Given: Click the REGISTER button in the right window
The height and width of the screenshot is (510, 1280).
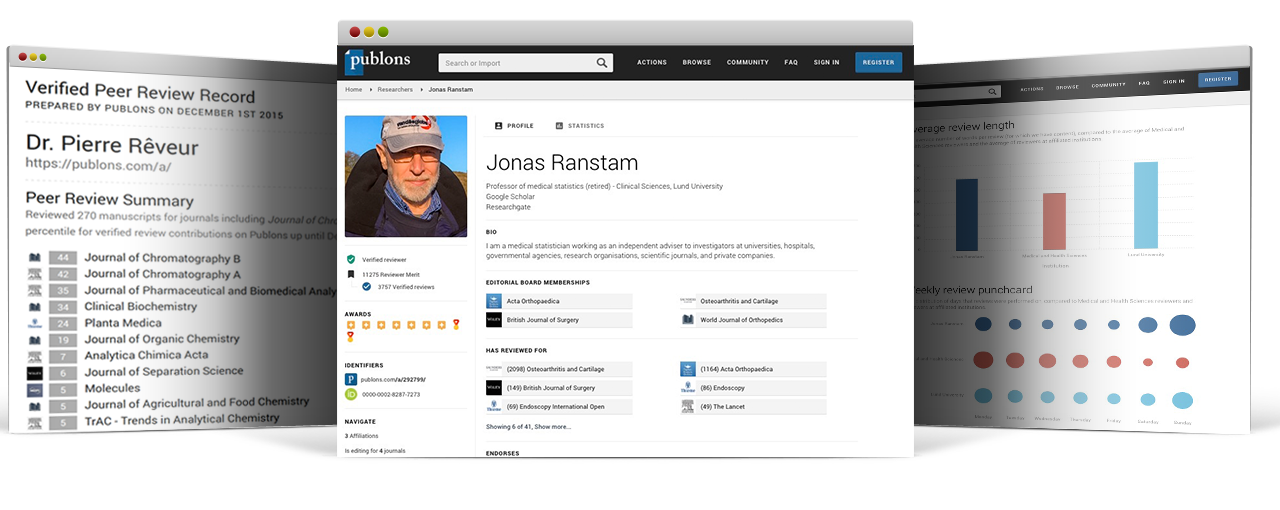Looking at the screenshot, I should point(1217,79).
